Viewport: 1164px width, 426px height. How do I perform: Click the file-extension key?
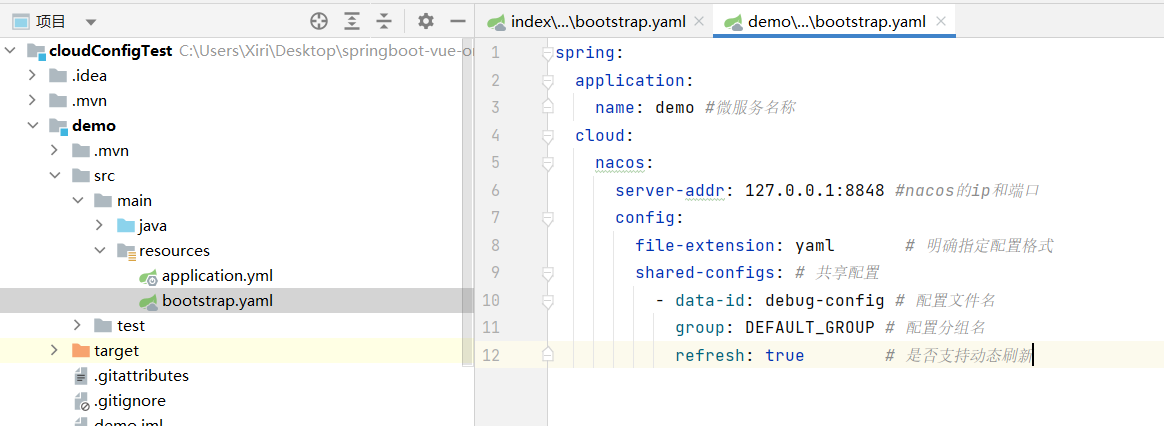[704, 246]
